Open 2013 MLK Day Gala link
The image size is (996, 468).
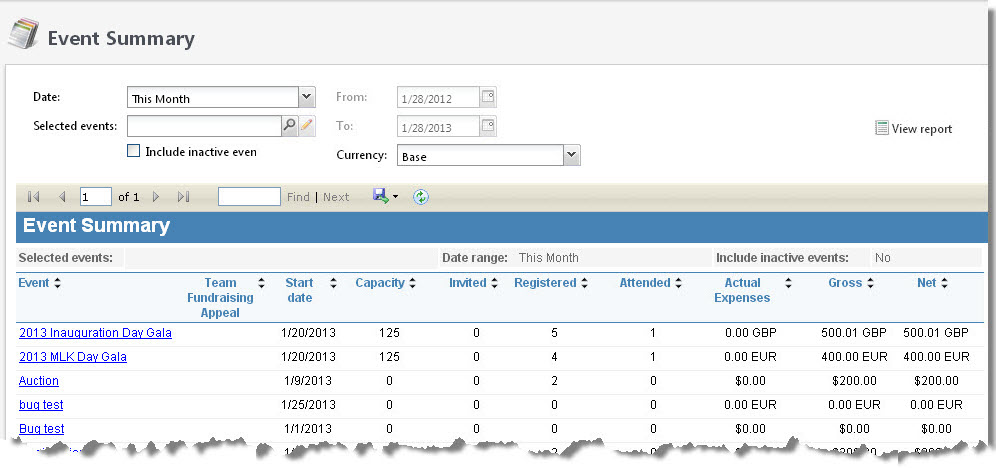73,357
